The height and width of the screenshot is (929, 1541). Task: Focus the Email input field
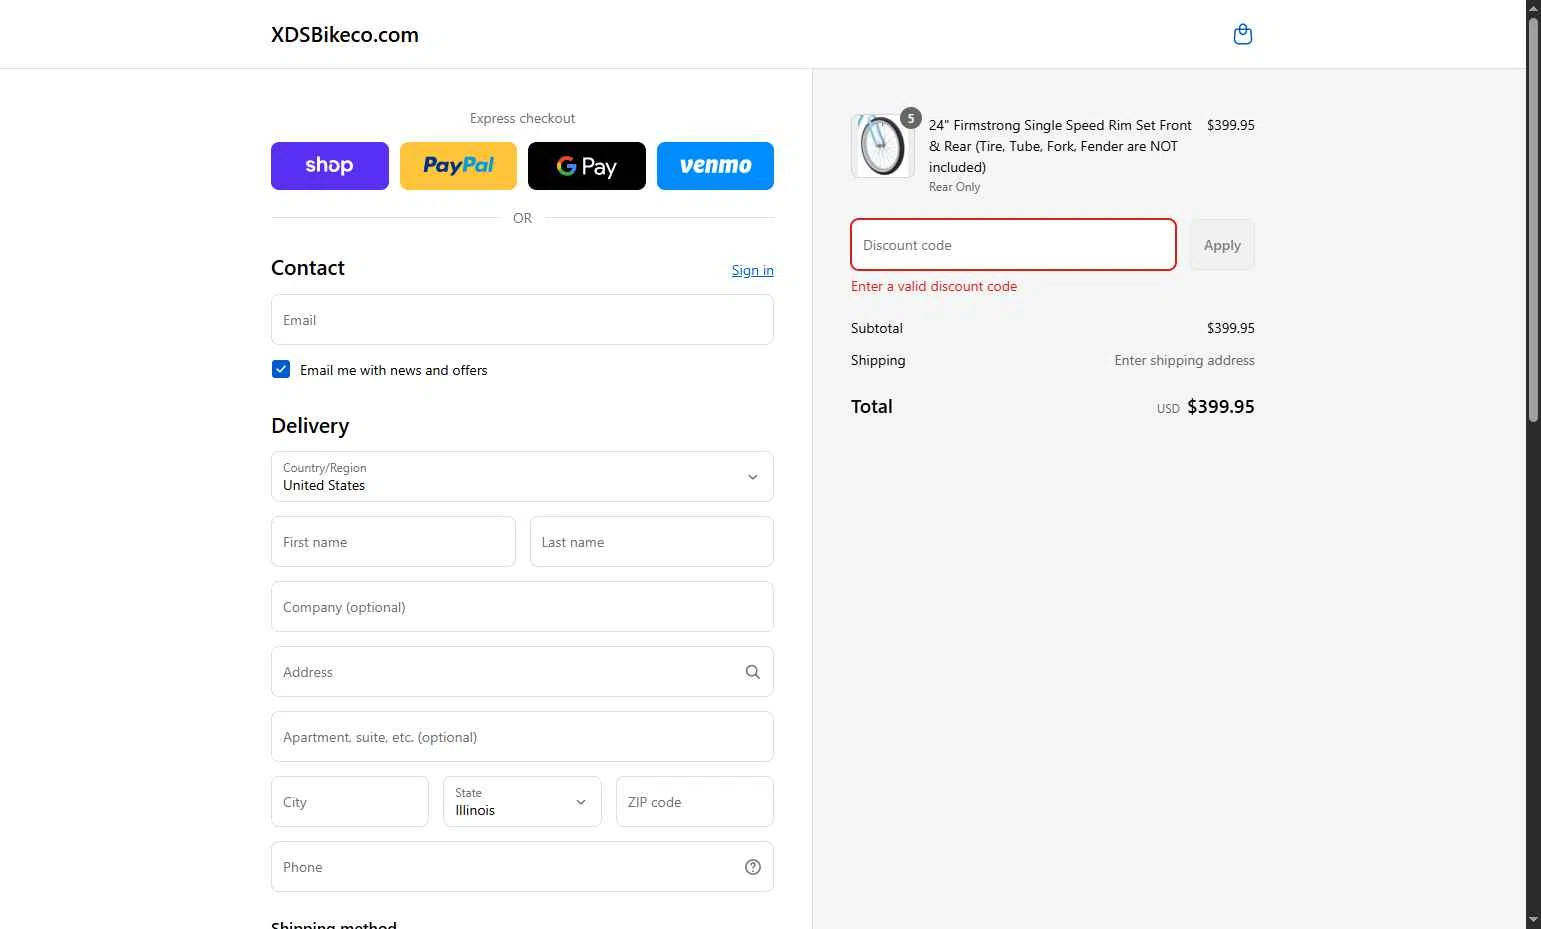click(x=522, y=320)
